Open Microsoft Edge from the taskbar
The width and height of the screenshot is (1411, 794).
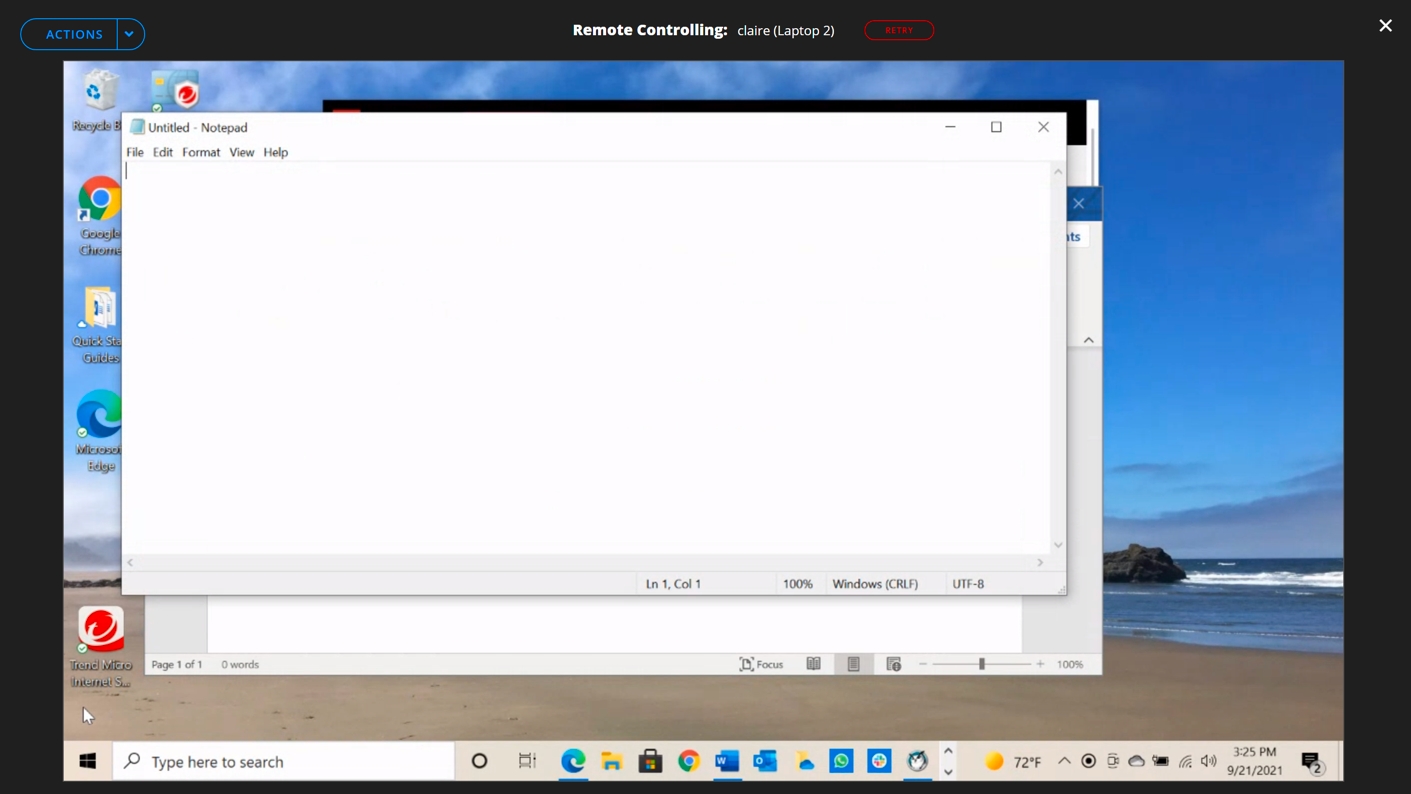(x=573, y=761)
